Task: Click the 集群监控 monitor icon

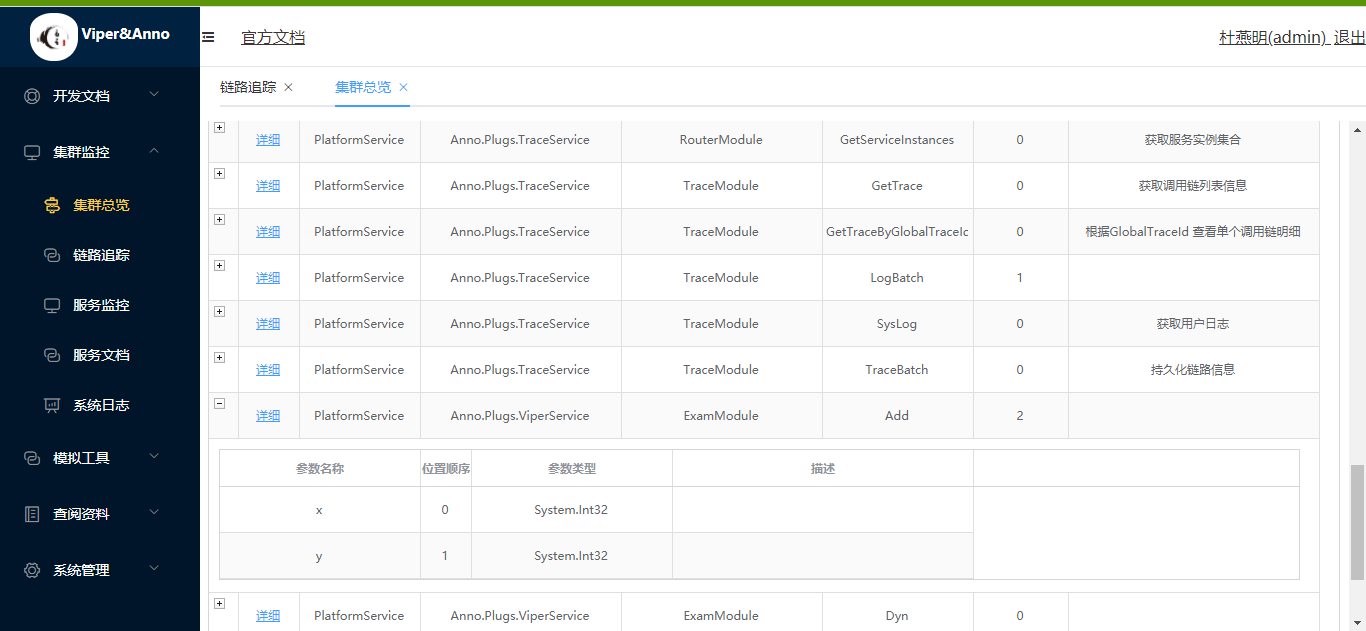Action: [x=32, y=152]
